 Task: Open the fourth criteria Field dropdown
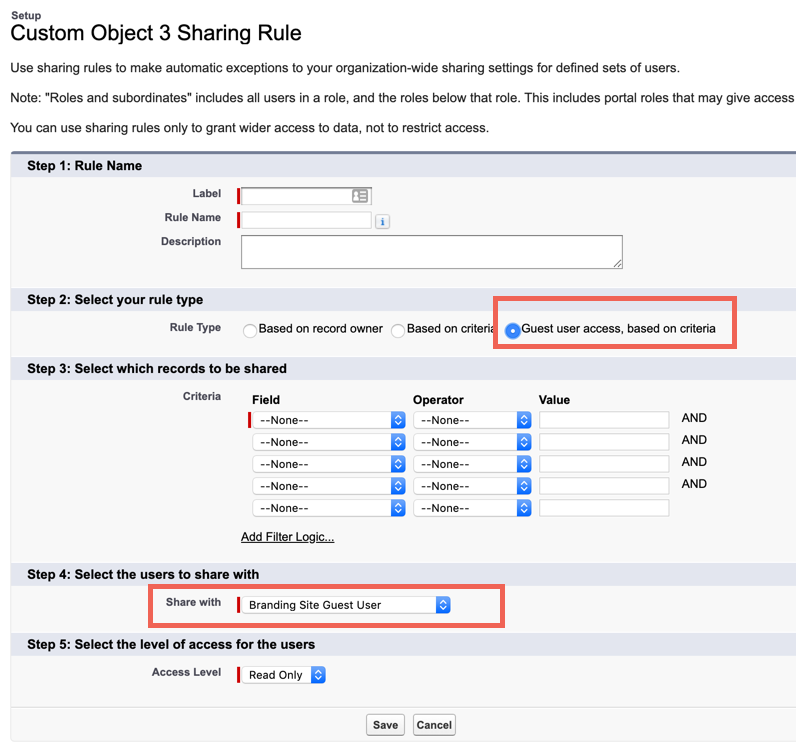tap(328, 486)
